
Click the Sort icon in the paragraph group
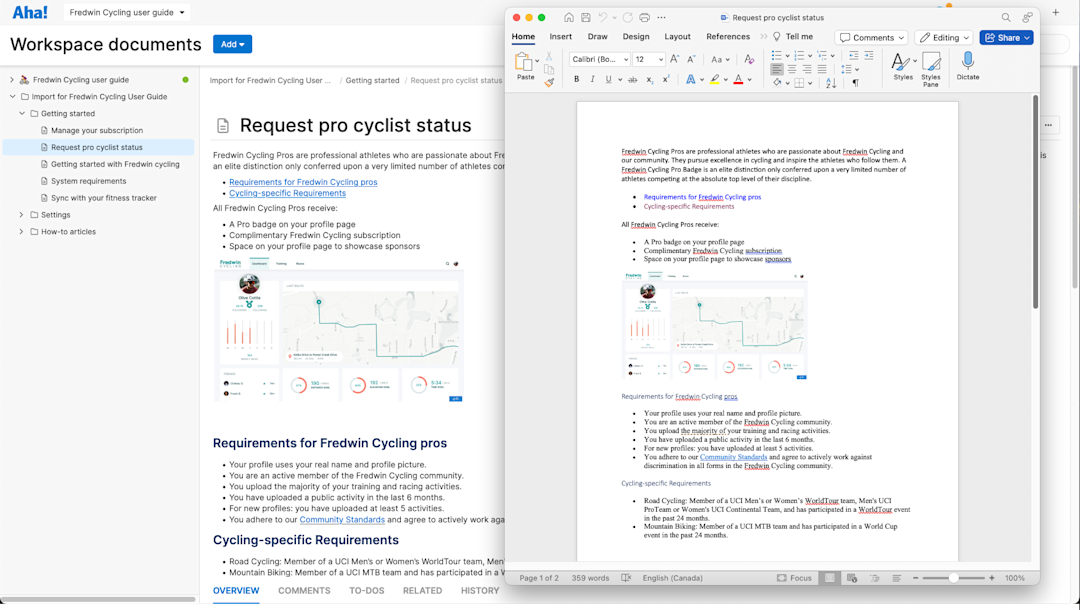click(831, 82)
